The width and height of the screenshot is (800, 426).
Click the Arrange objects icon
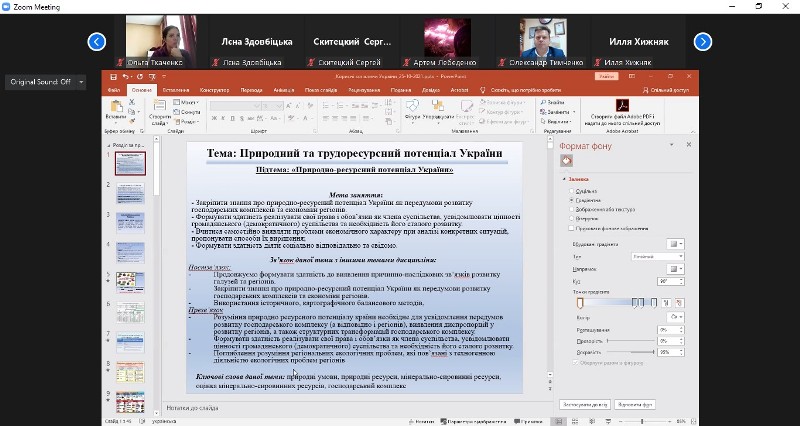point(439,109)
